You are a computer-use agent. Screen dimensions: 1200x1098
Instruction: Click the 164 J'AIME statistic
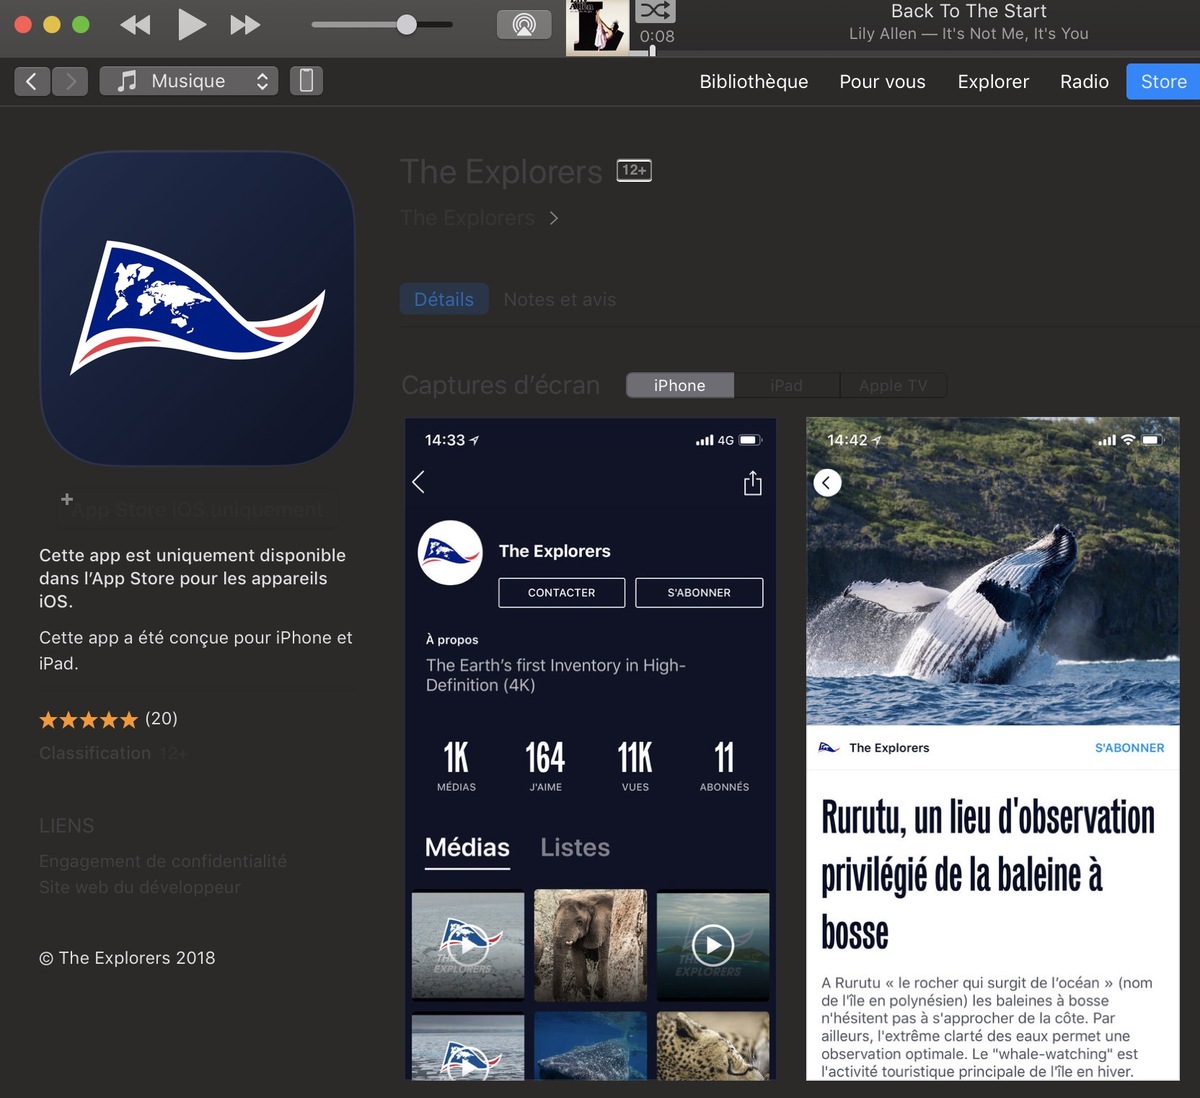click(545, 767)
